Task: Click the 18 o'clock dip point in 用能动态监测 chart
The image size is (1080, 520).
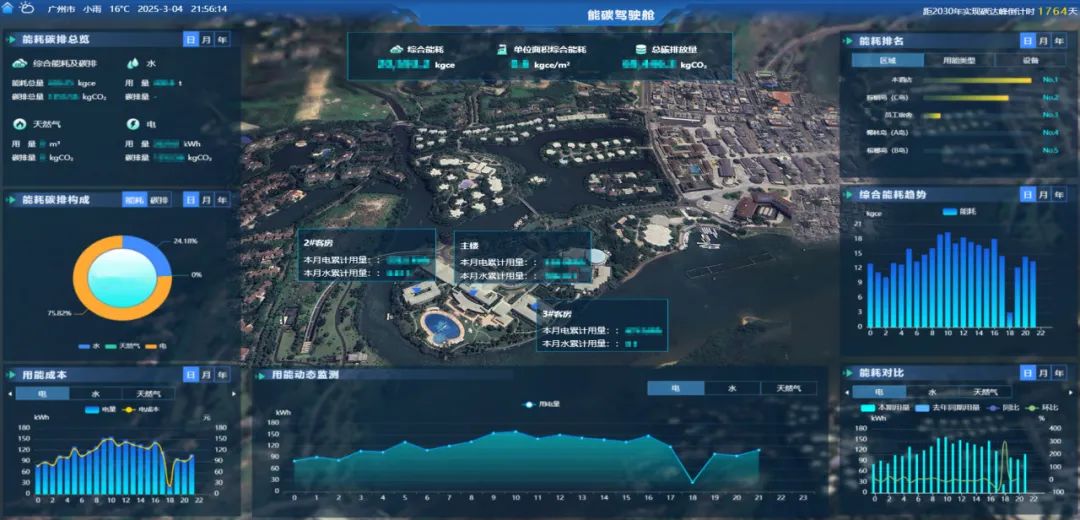Action: pos(693,482)
